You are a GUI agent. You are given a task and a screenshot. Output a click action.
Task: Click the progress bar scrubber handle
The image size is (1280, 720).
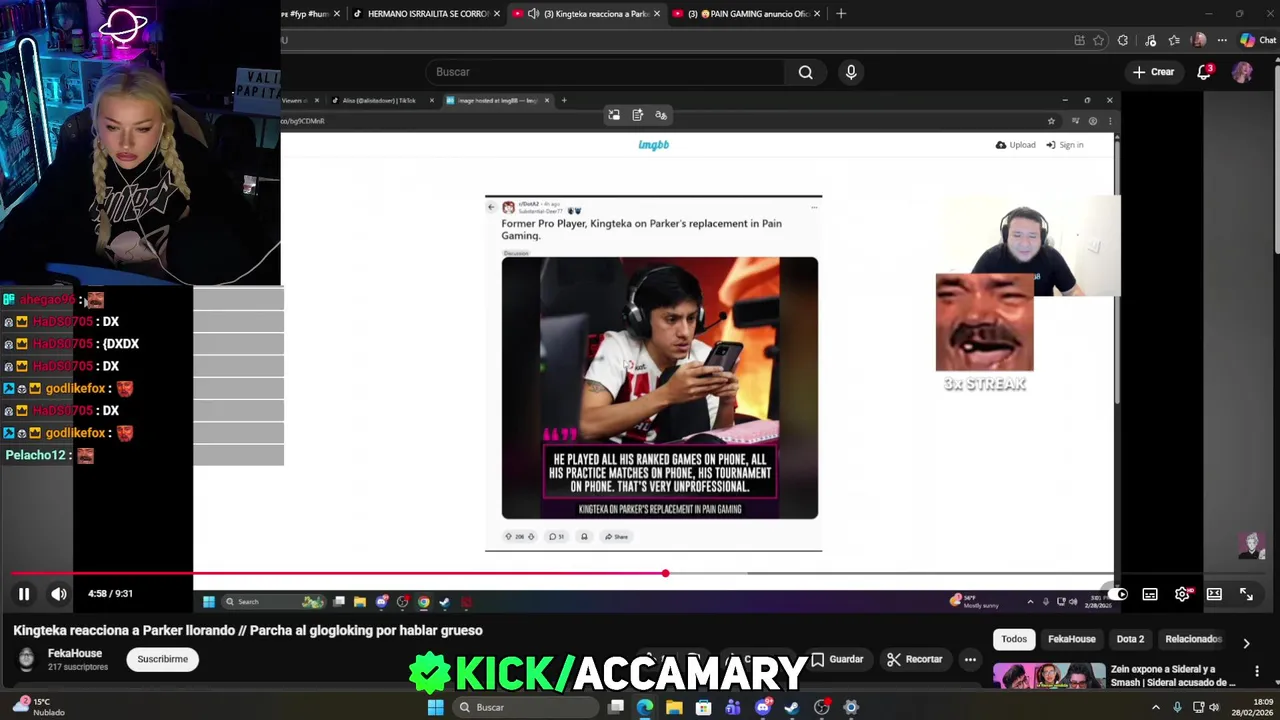pos(665,574)
